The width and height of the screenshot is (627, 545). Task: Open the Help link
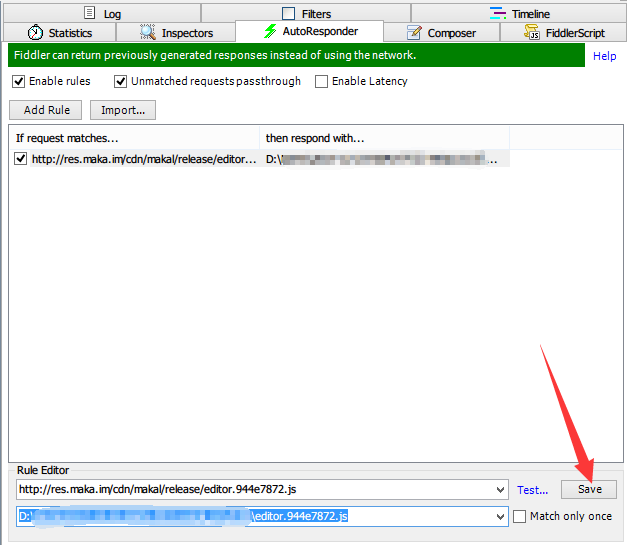(604, 56)
